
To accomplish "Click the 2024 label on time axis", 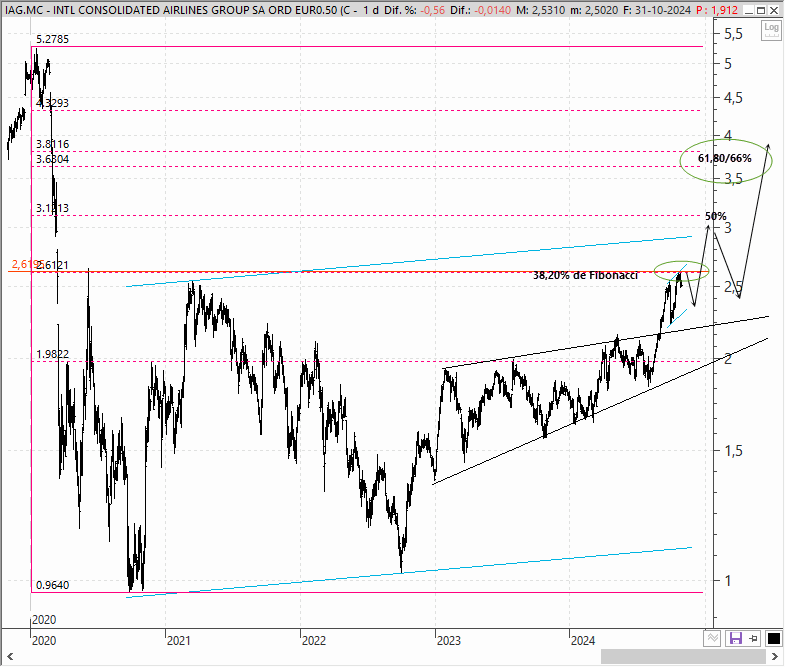I will 583,640.
